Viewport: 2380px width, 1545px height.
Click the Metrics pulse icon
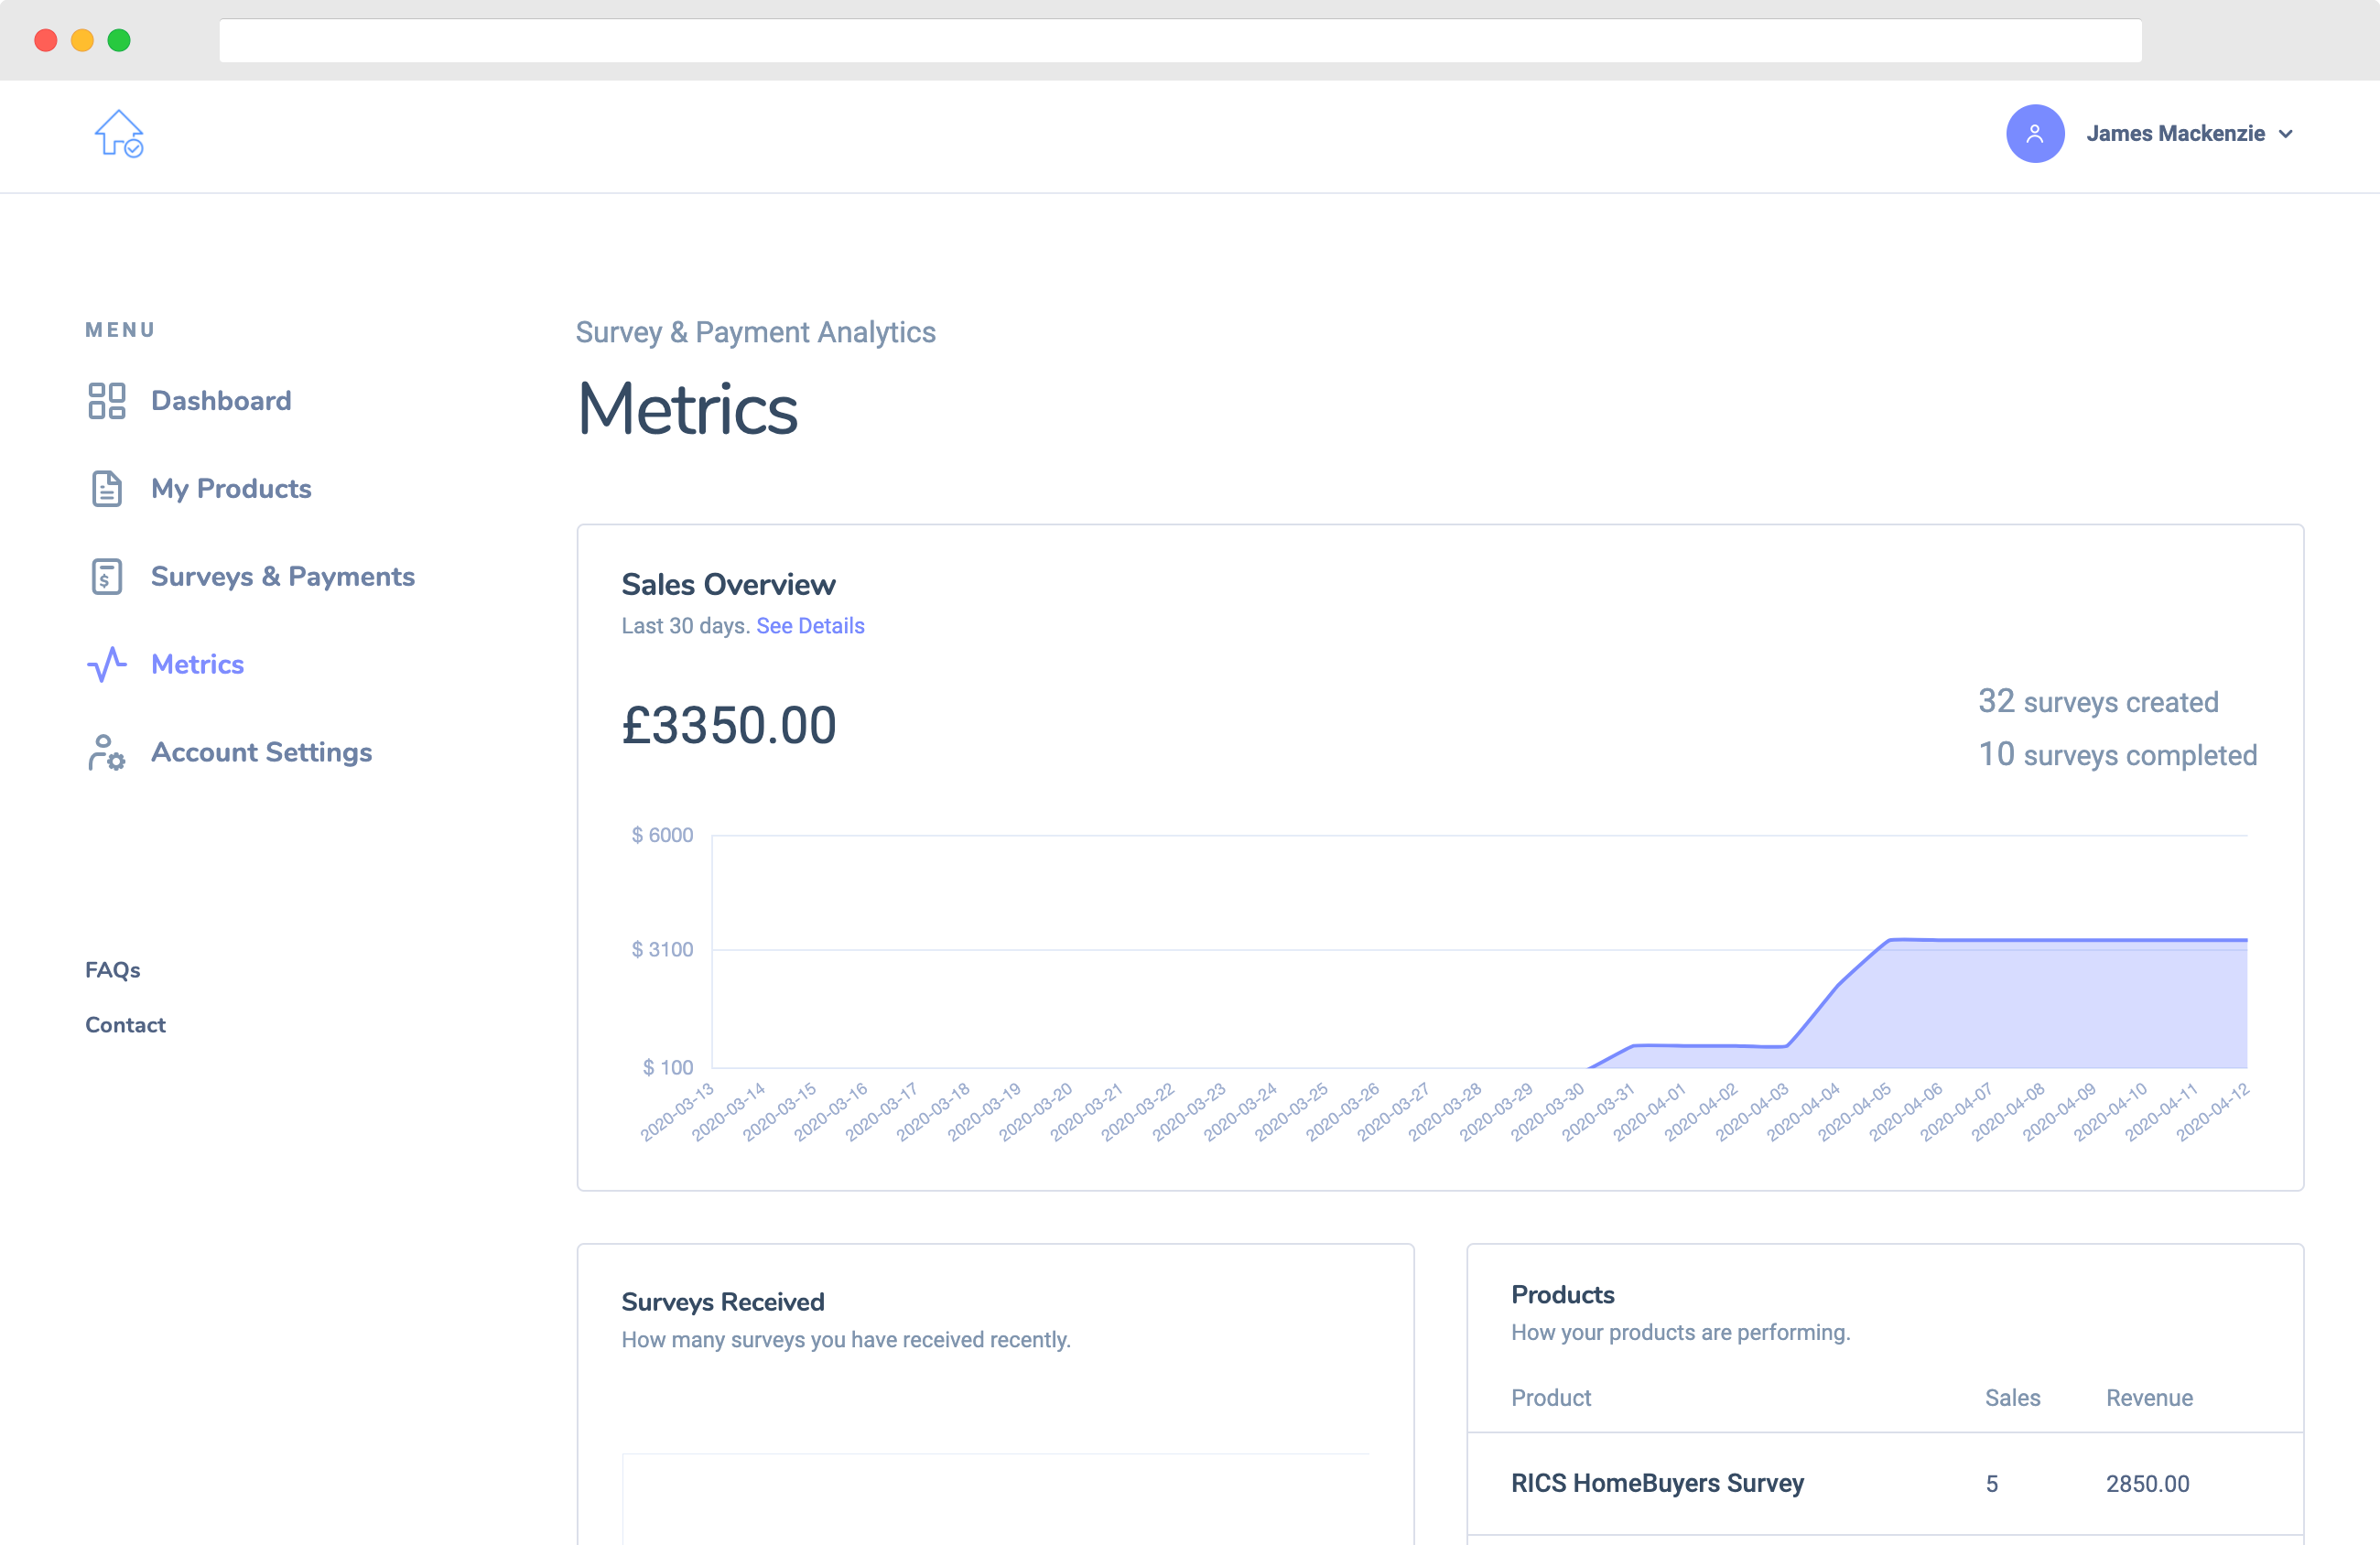tap(106, 664)
